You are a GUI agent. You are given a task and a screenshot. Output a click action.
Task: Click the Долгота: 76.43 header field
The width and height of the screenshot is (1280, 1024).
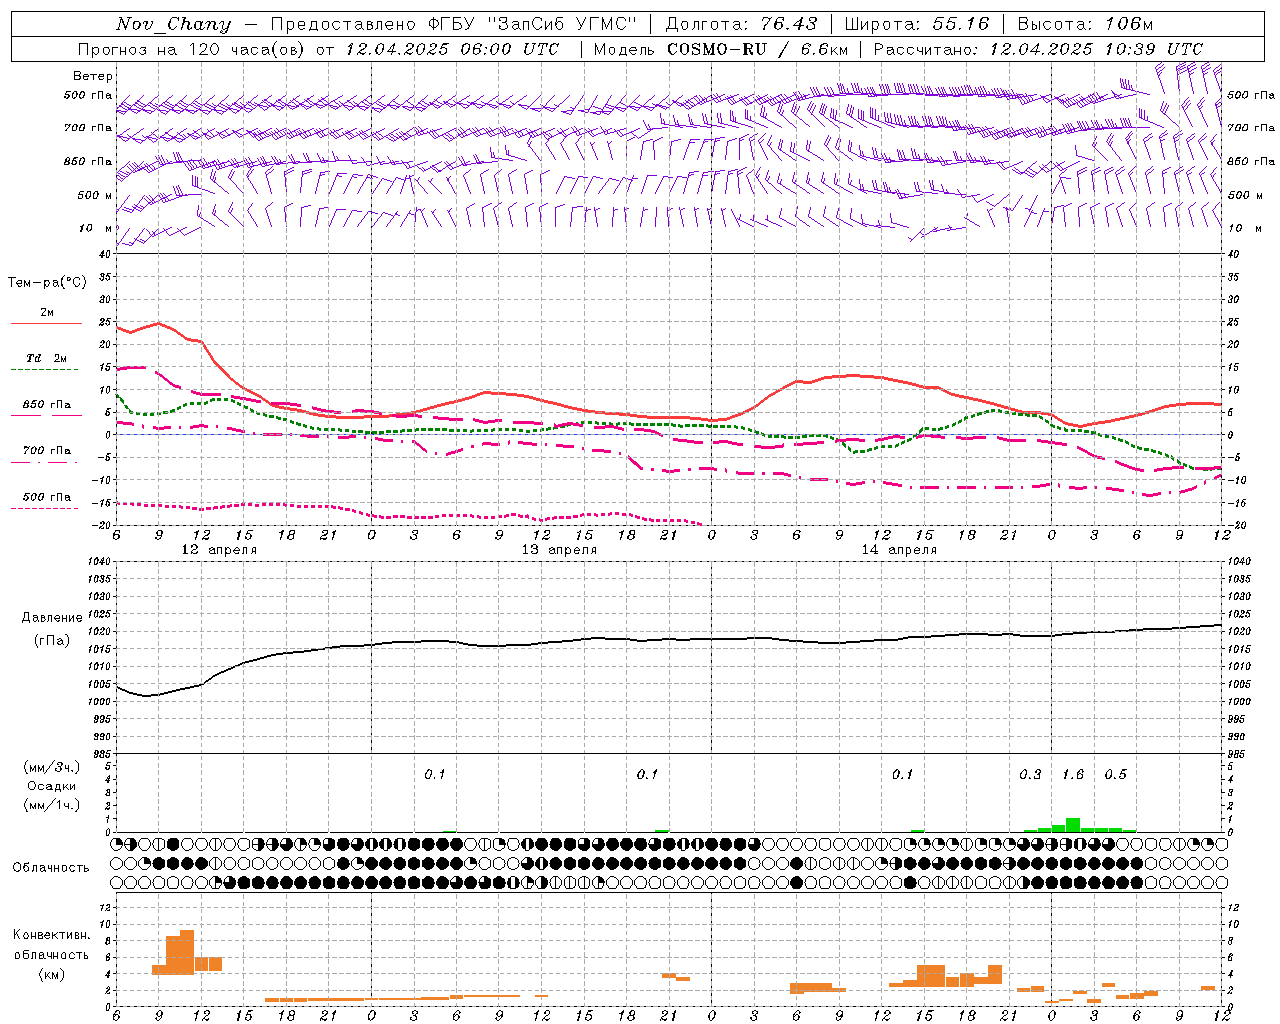point(741,24)
